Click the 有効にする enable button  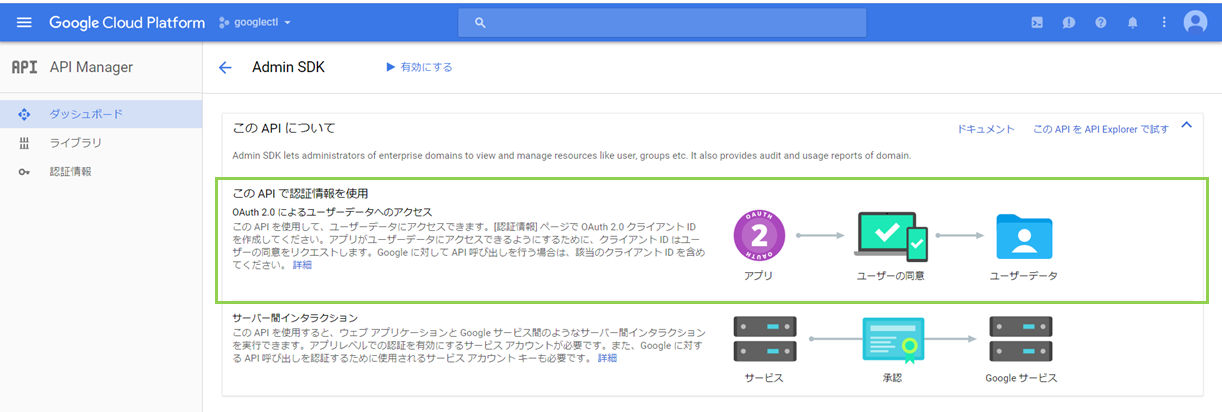419,67
